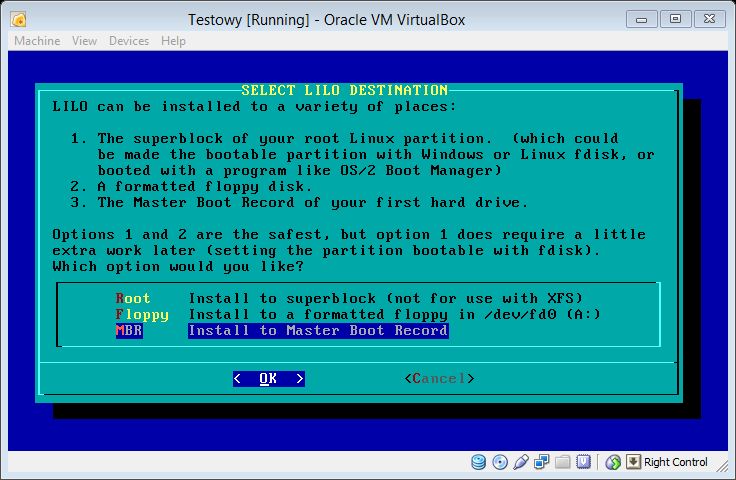Image resolution: width=736 pixels, height=480 pixels.
Task: Open the Machine menu
Action: click(37, 41)
